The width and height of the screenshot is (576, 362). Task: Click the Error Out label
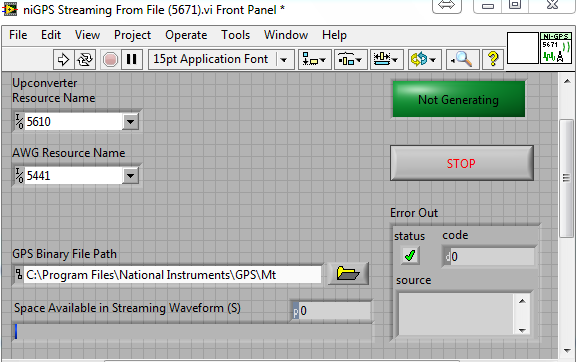point(414,213)
